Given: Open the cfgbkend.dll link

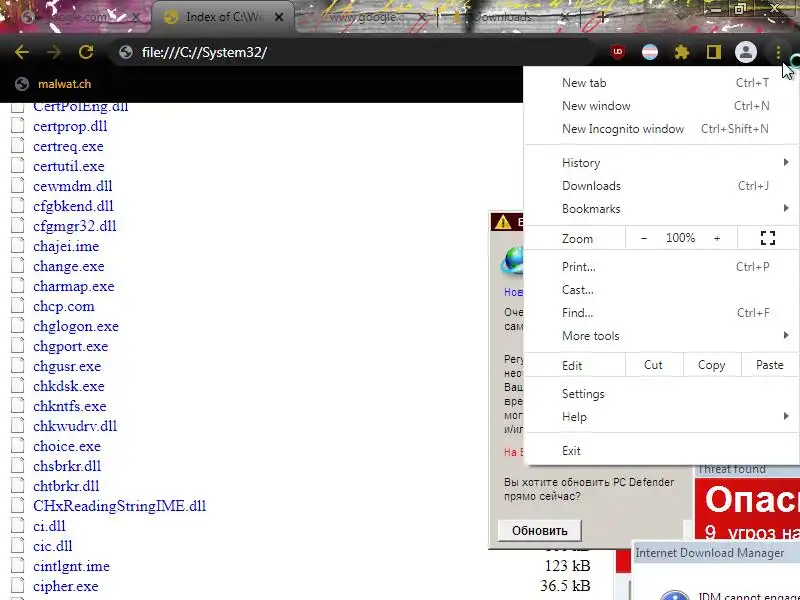Looking at the screenshot, I should pos(73,206).
